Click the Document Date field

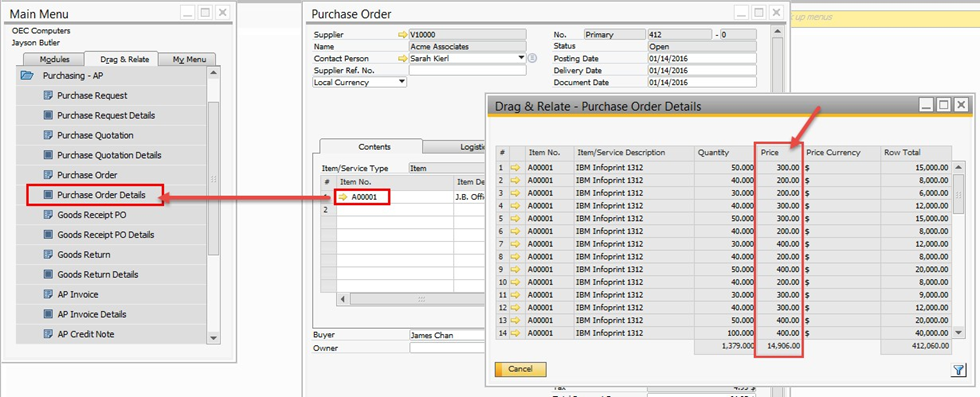click(702, 82)
